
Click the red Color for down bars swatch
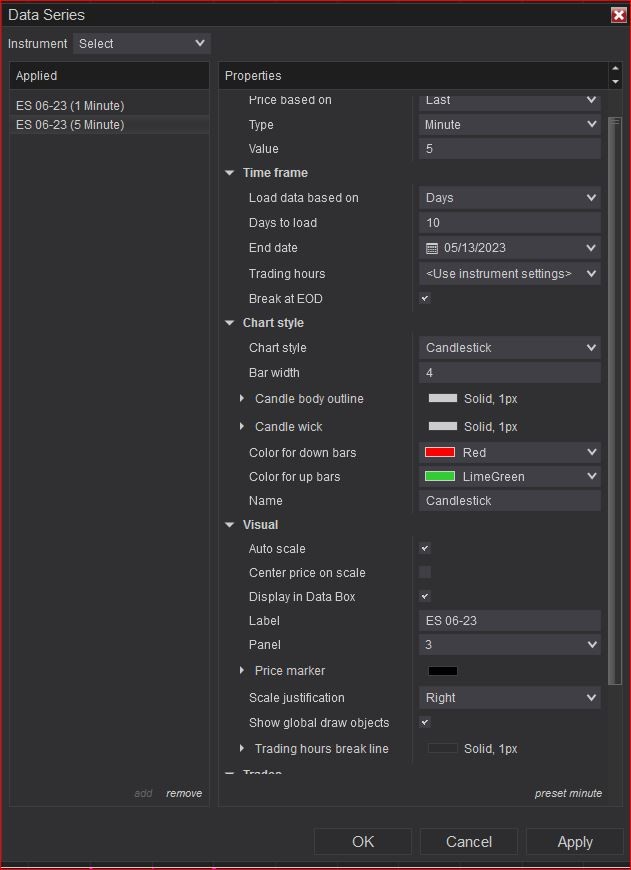pos(440,453)
